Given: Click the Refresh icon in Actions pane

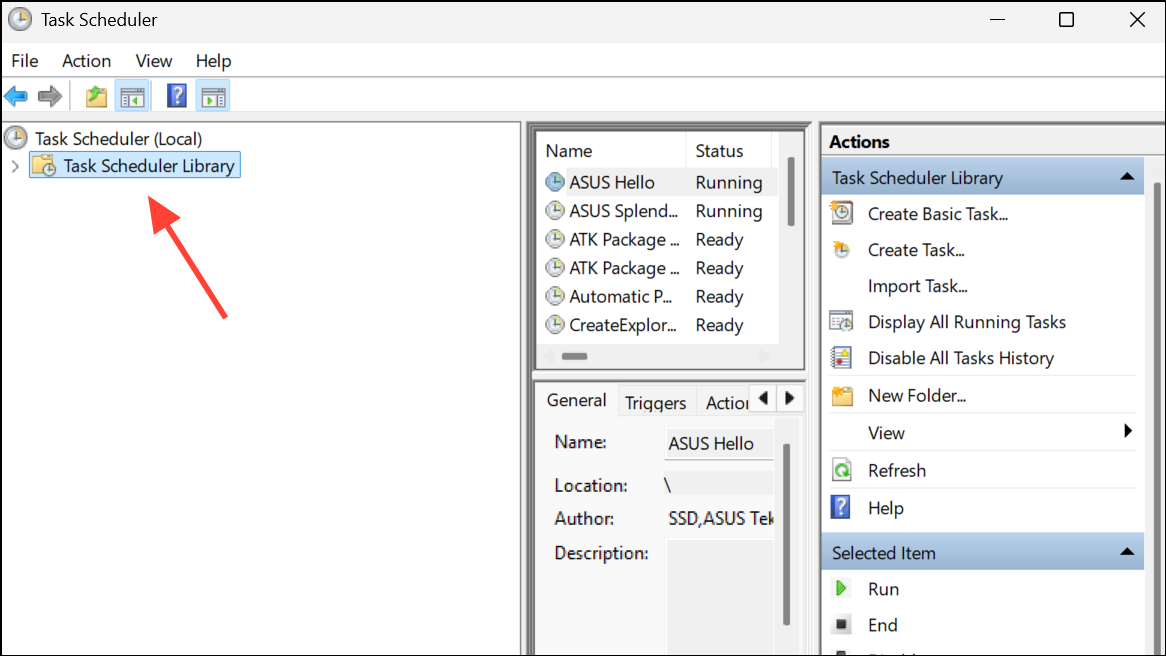Looking at the screenshot, I should (841, 470).
